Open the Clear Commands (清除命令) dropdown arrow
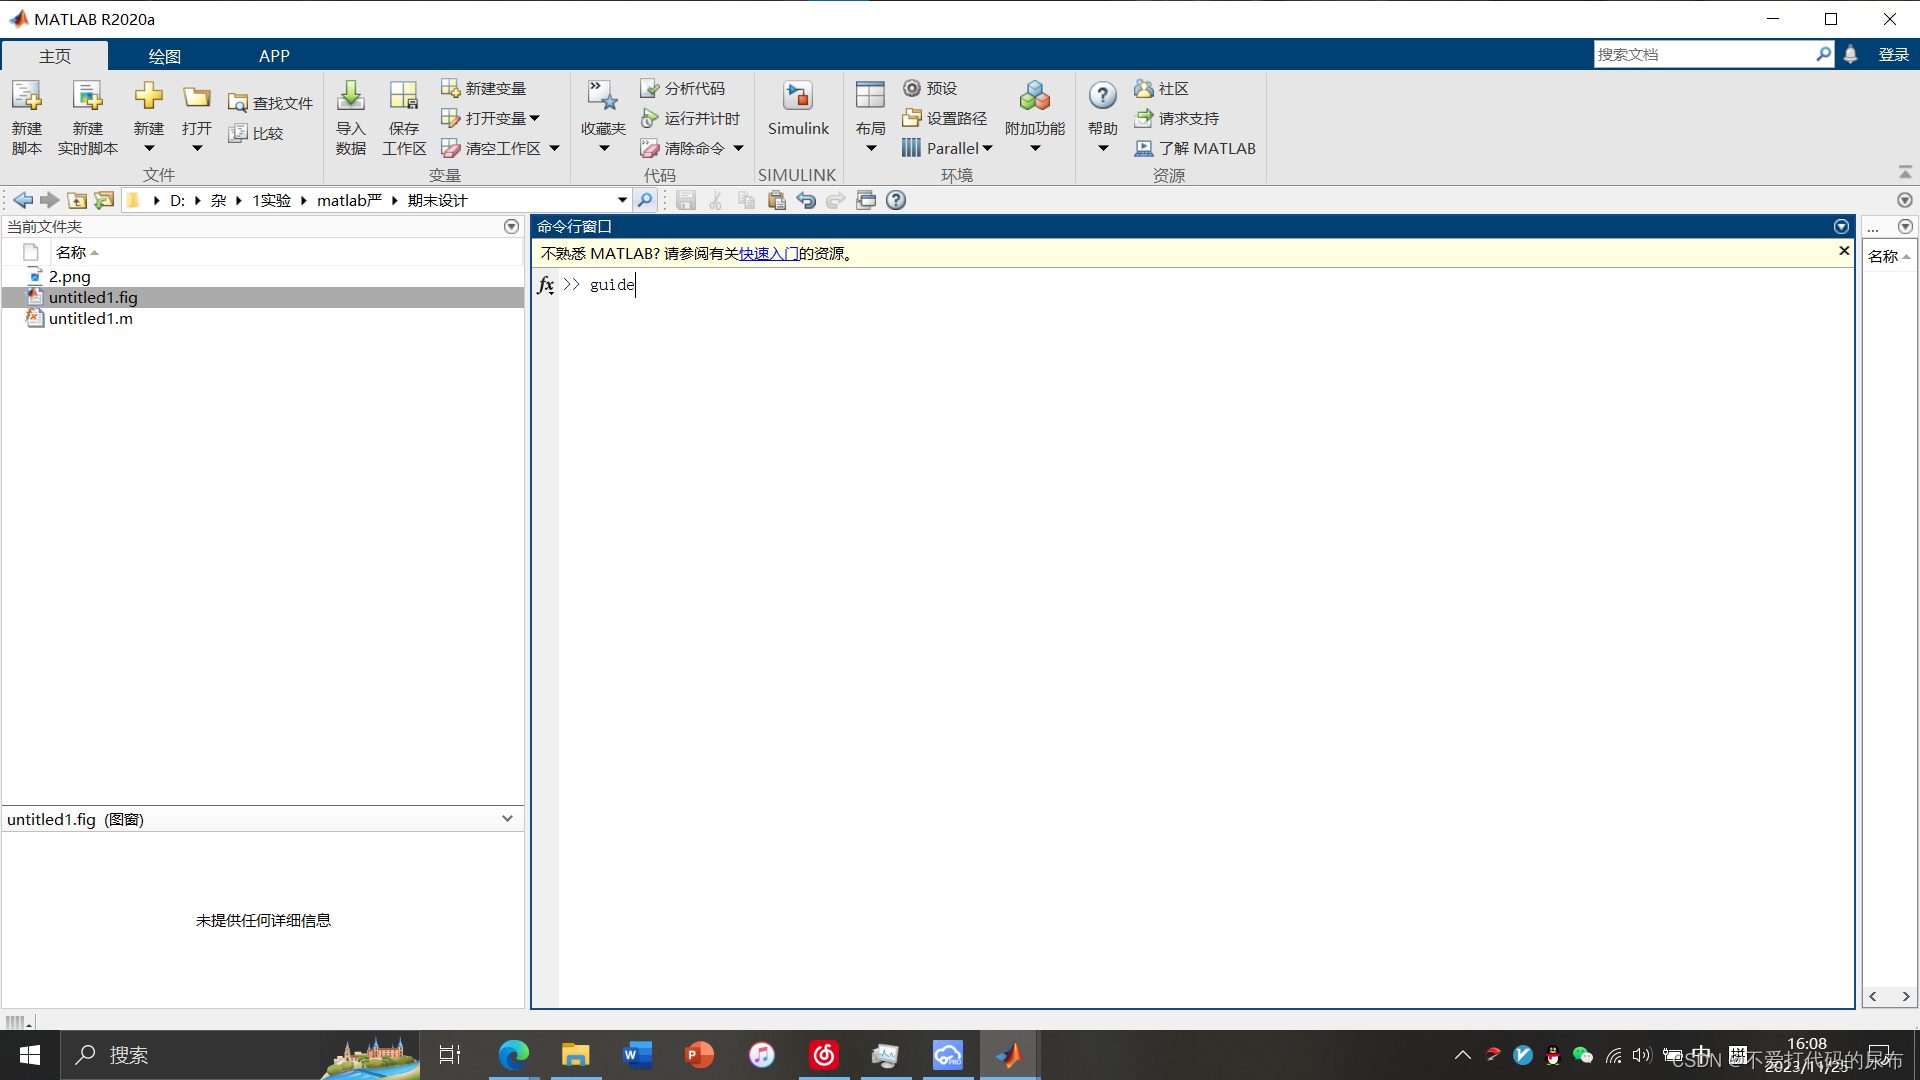 point(739,148)
